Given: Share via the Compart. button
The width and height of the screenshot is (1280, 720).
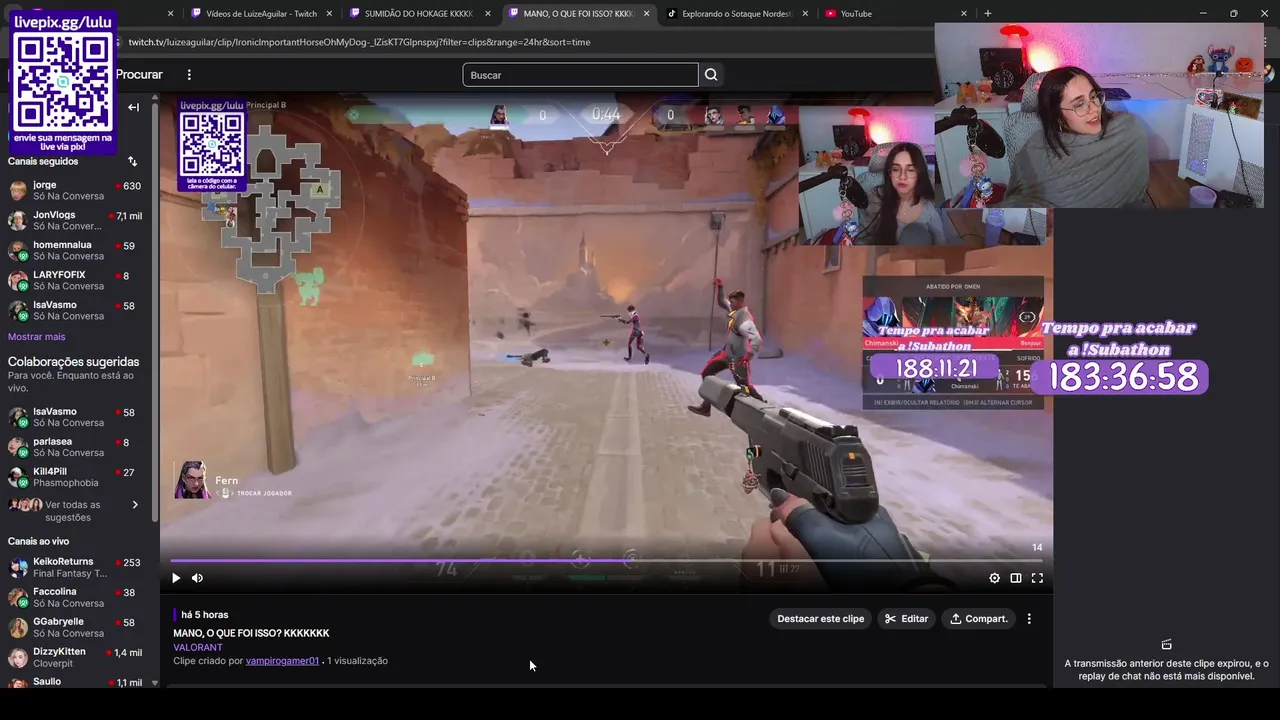Looking at the screenshot, I should tap(978, 619).
